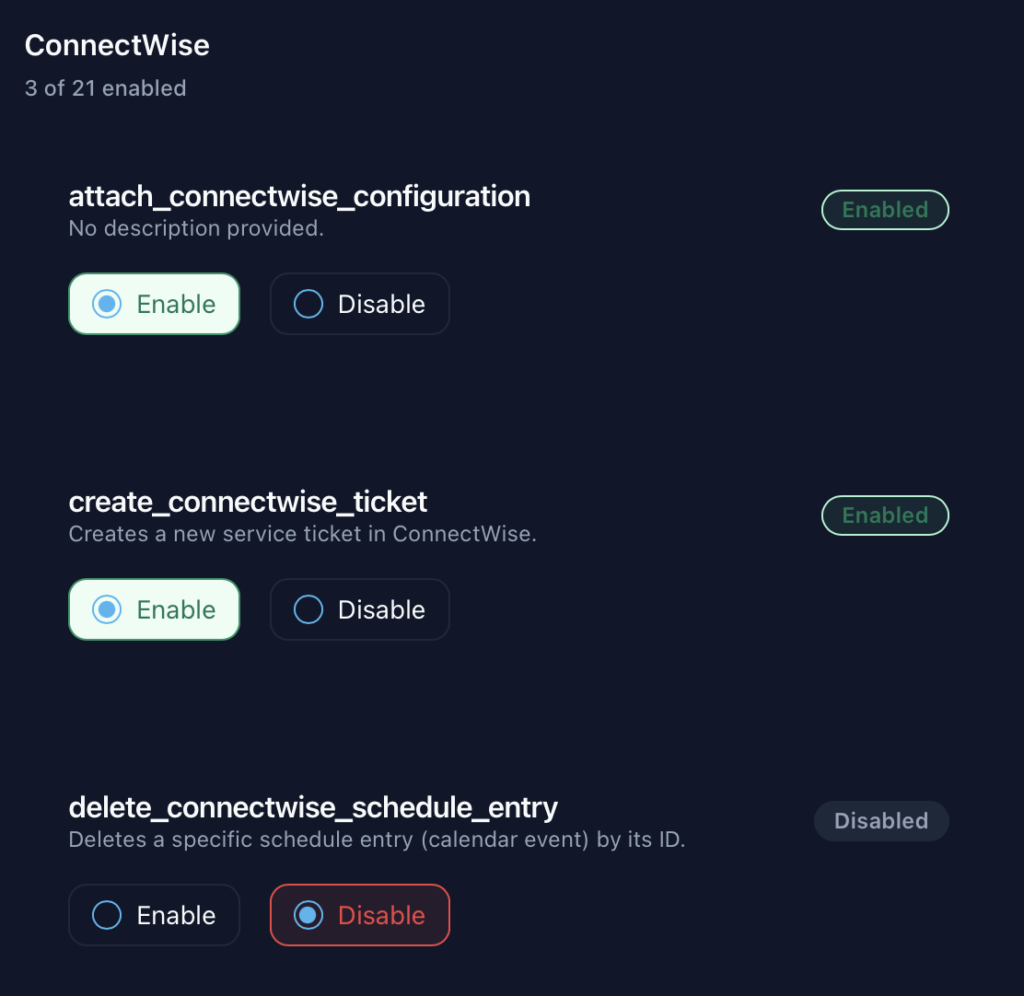Click radio circle inside create ticket Disable

point(308,610)
